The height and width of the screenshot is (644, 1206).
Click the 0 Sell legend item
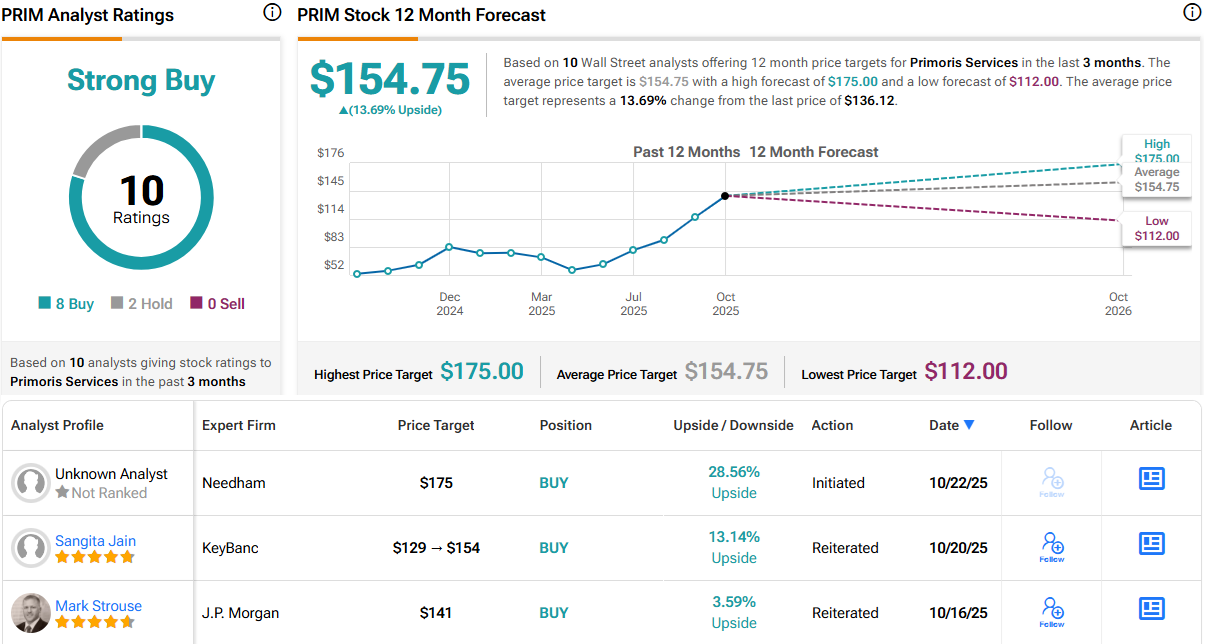(x=217, y=304)
